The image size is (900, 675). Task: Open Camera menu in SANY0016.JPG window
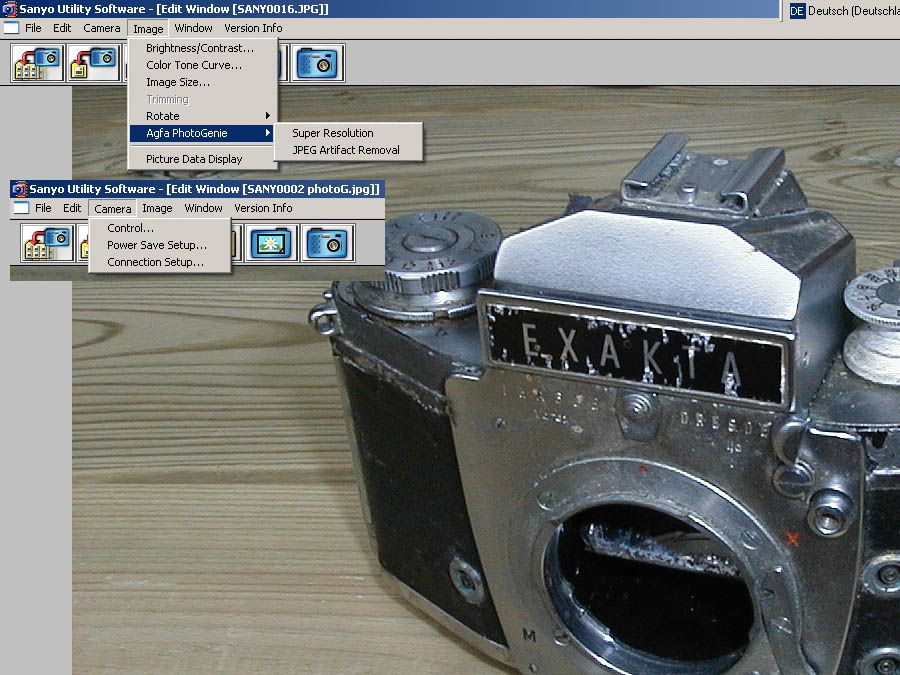102,28
